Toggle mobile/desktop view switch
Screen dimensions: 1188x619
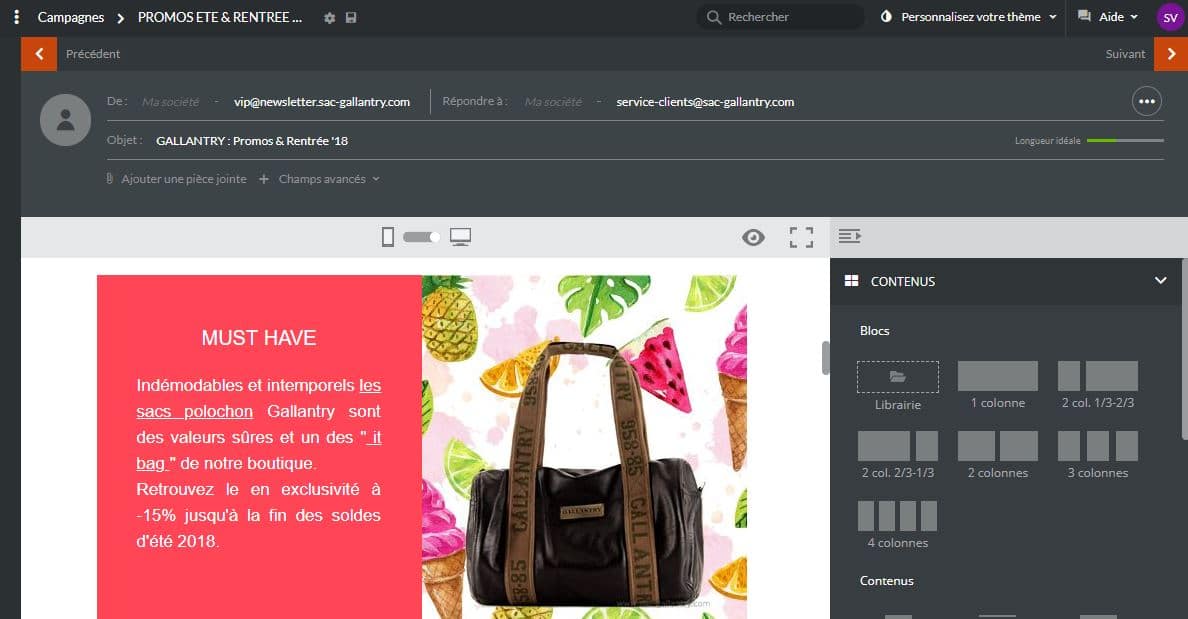pos(421,237)
